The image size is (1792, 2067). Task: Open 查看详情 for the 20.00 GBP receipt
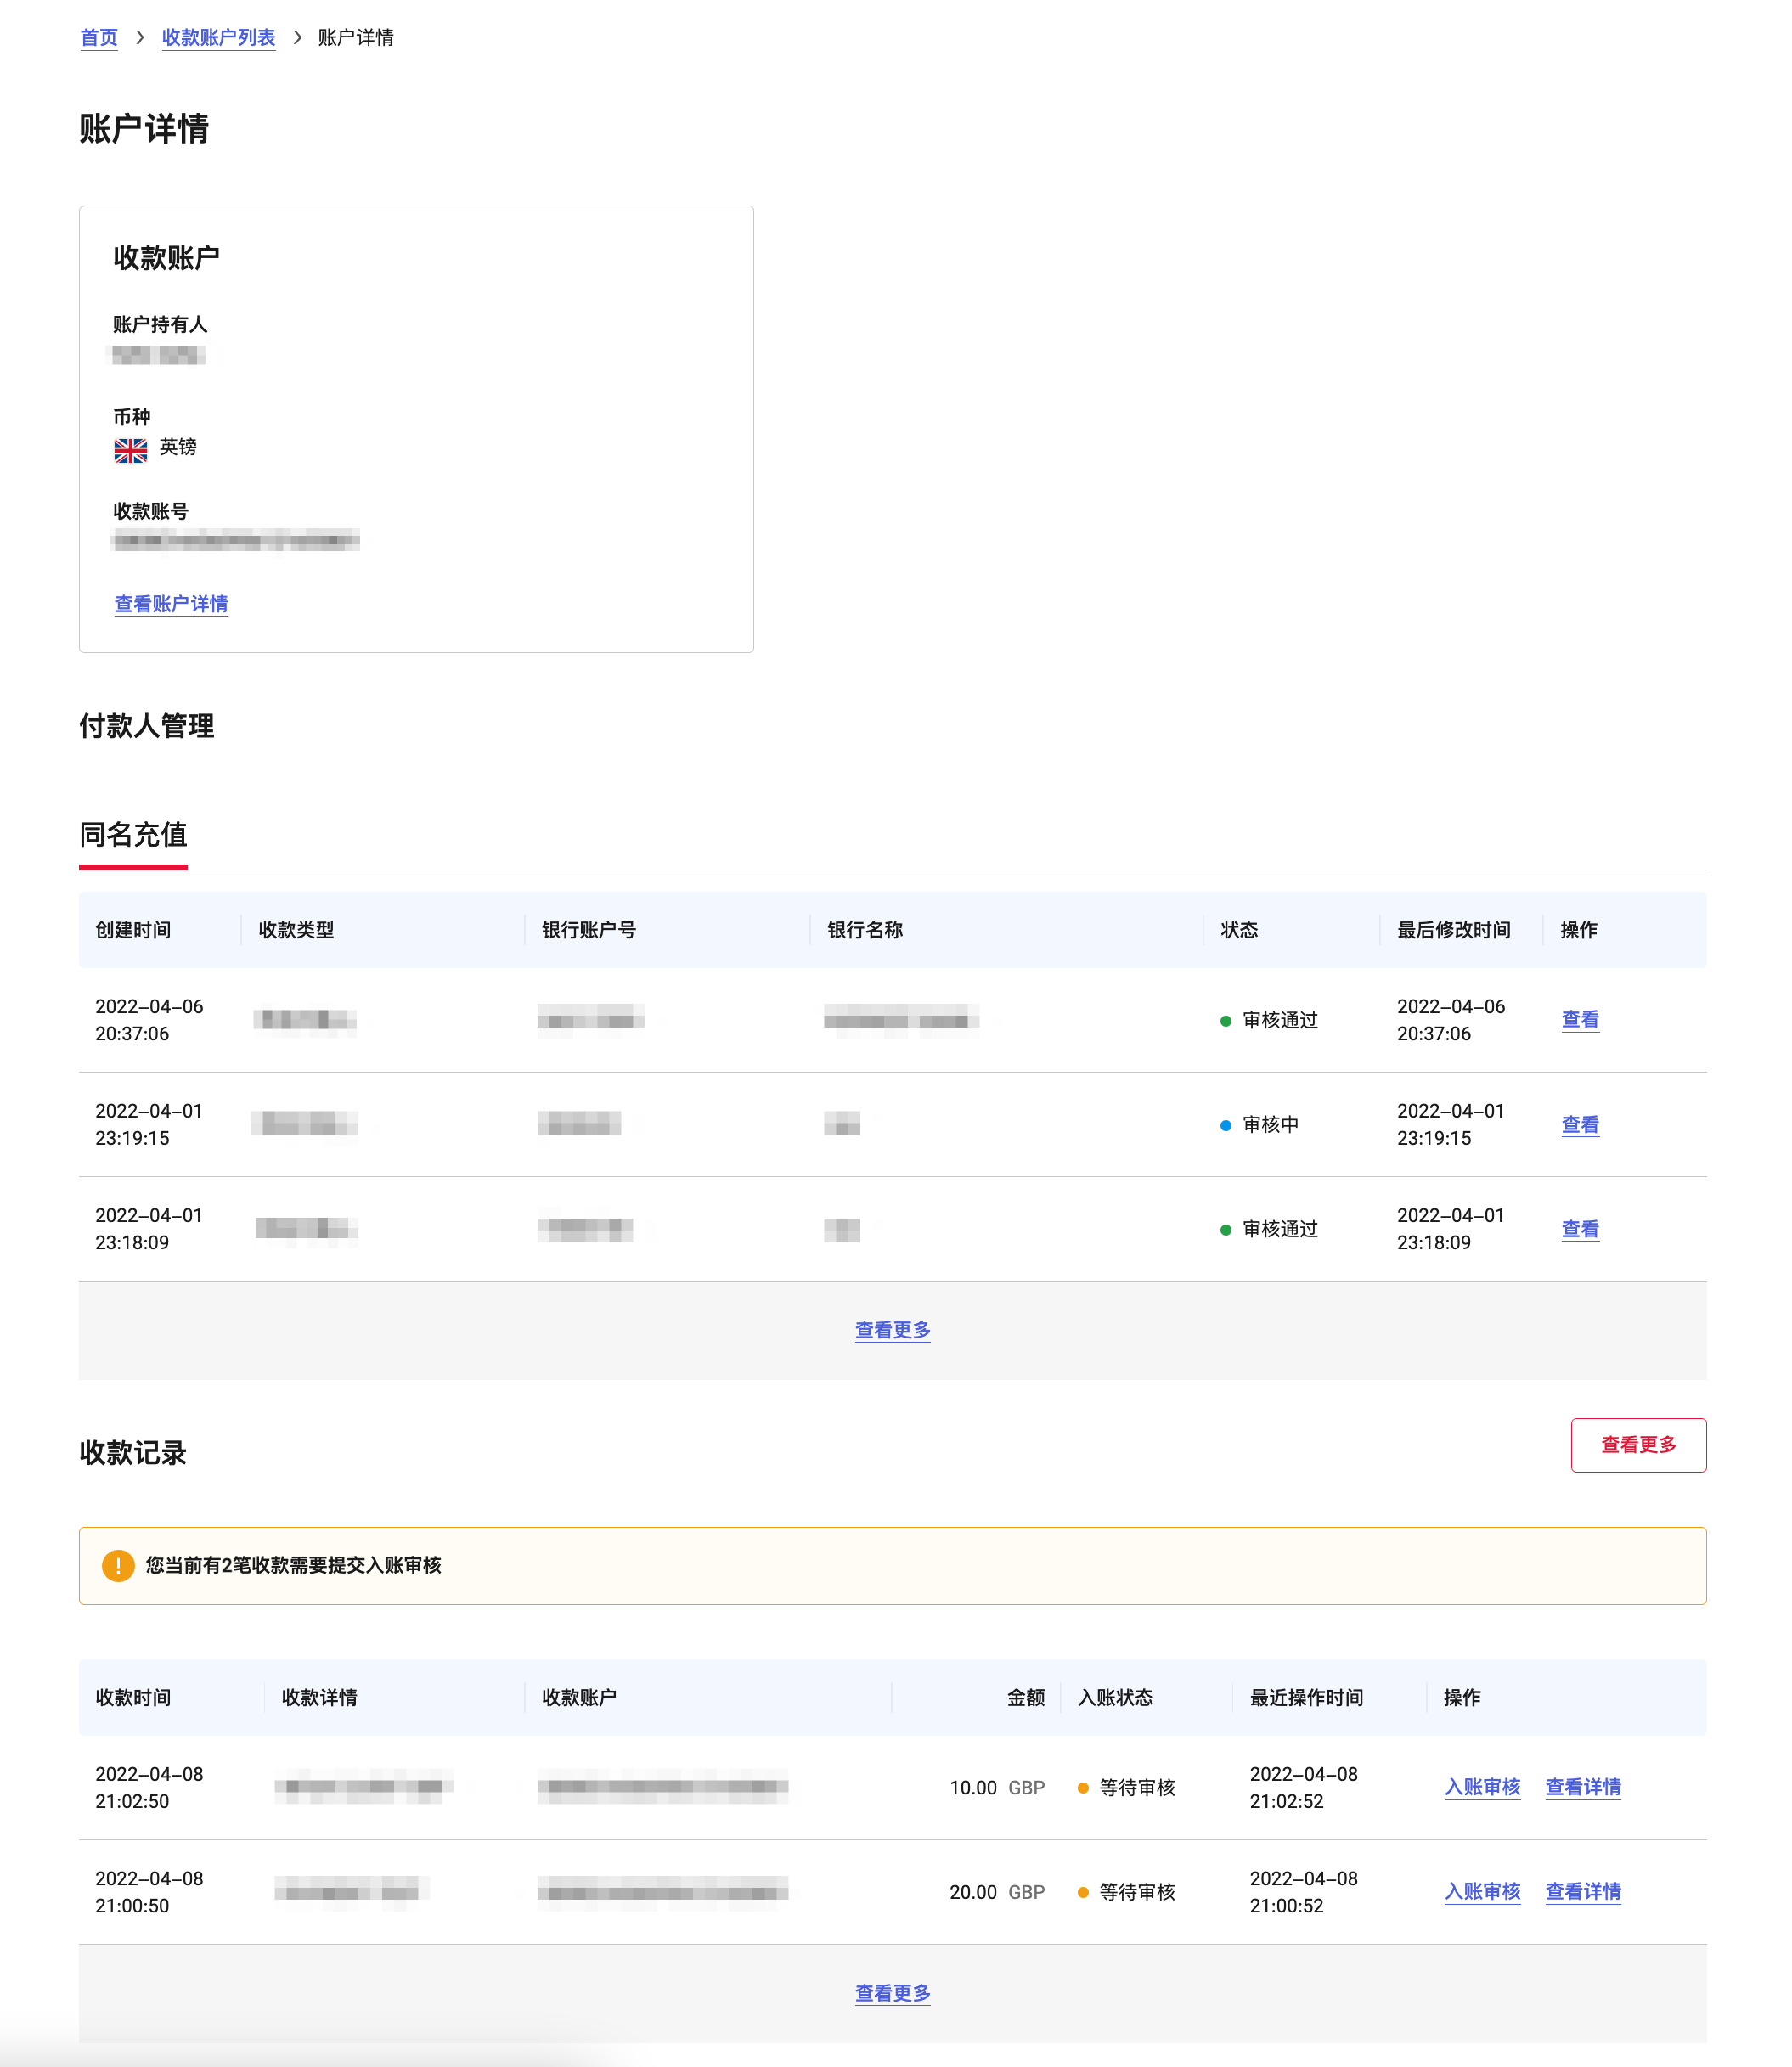click(x=1582, y=1892)
